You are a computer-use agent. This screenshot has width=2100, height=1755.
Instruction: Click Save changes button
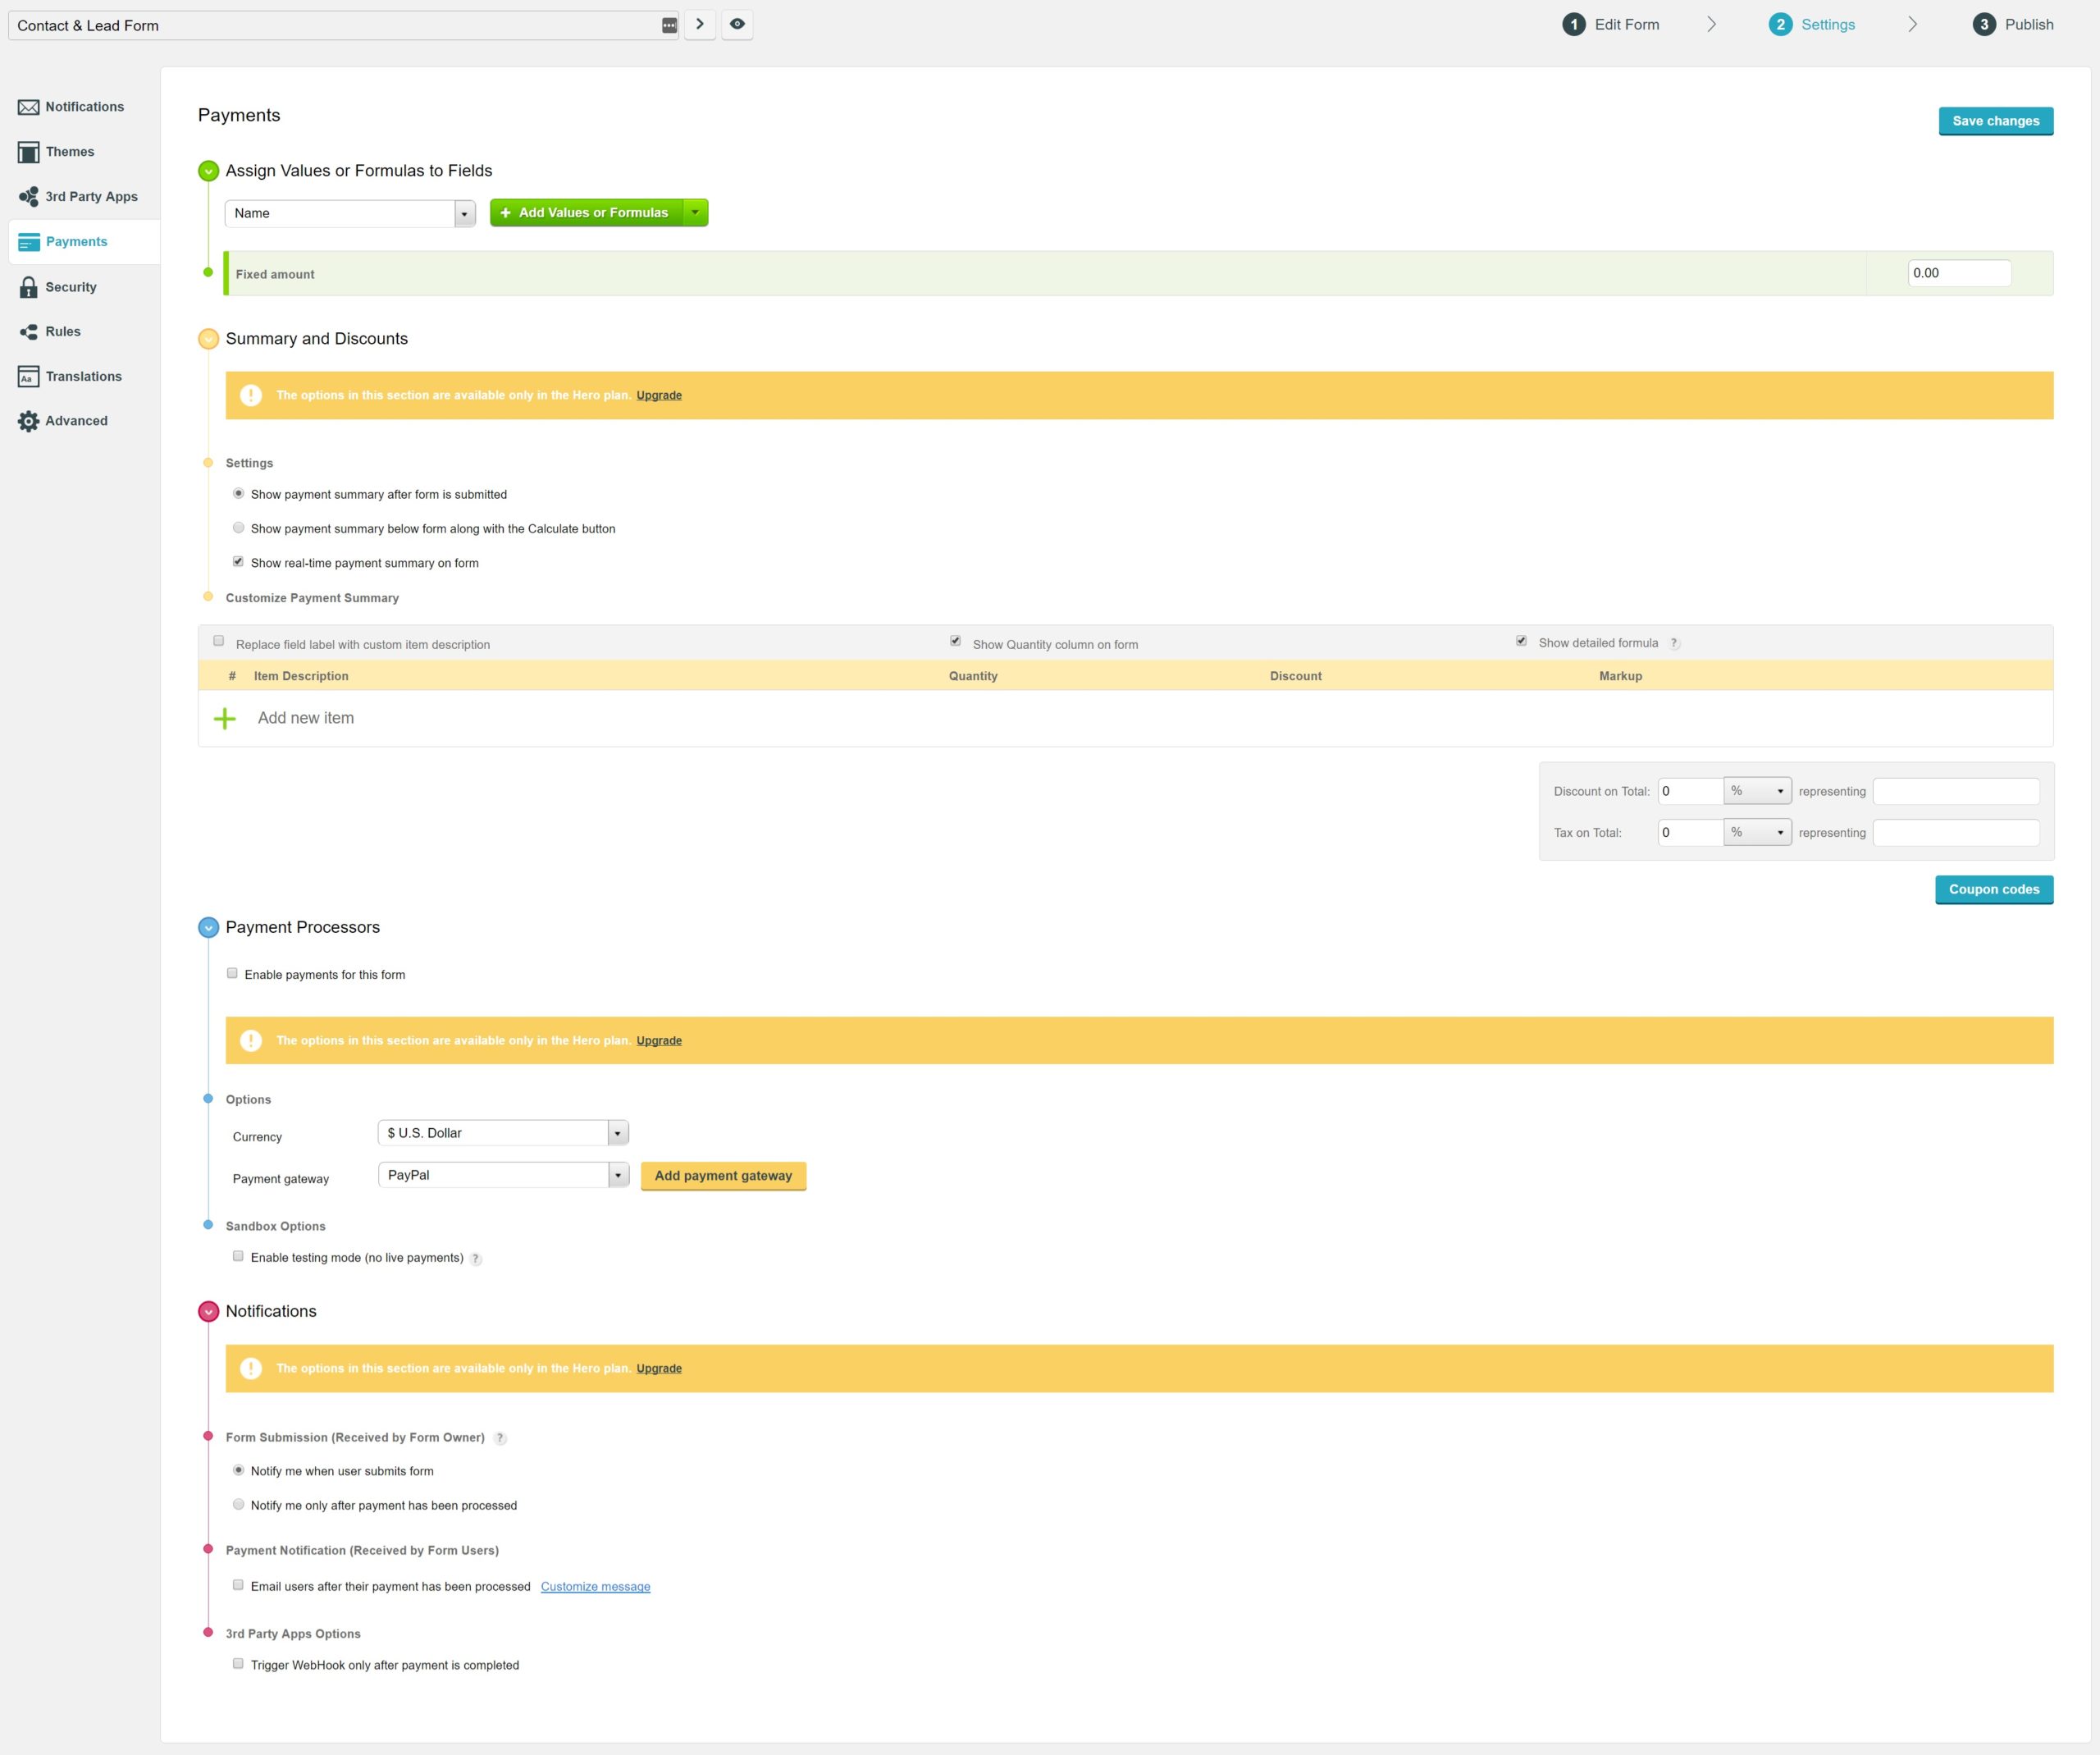pos(1995,121)
